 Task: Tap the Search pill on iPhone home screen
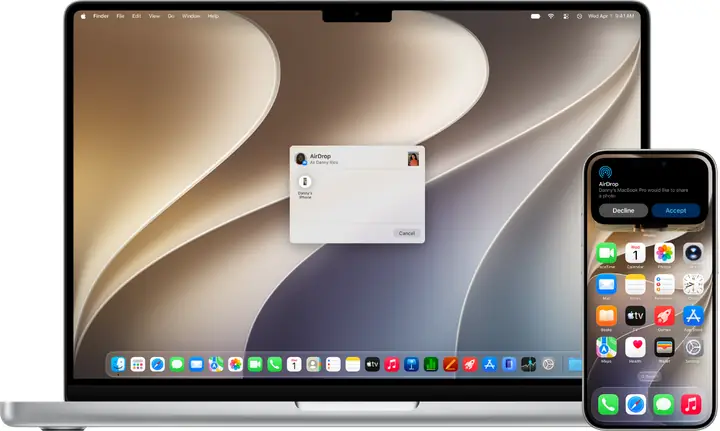coord(649,377)
